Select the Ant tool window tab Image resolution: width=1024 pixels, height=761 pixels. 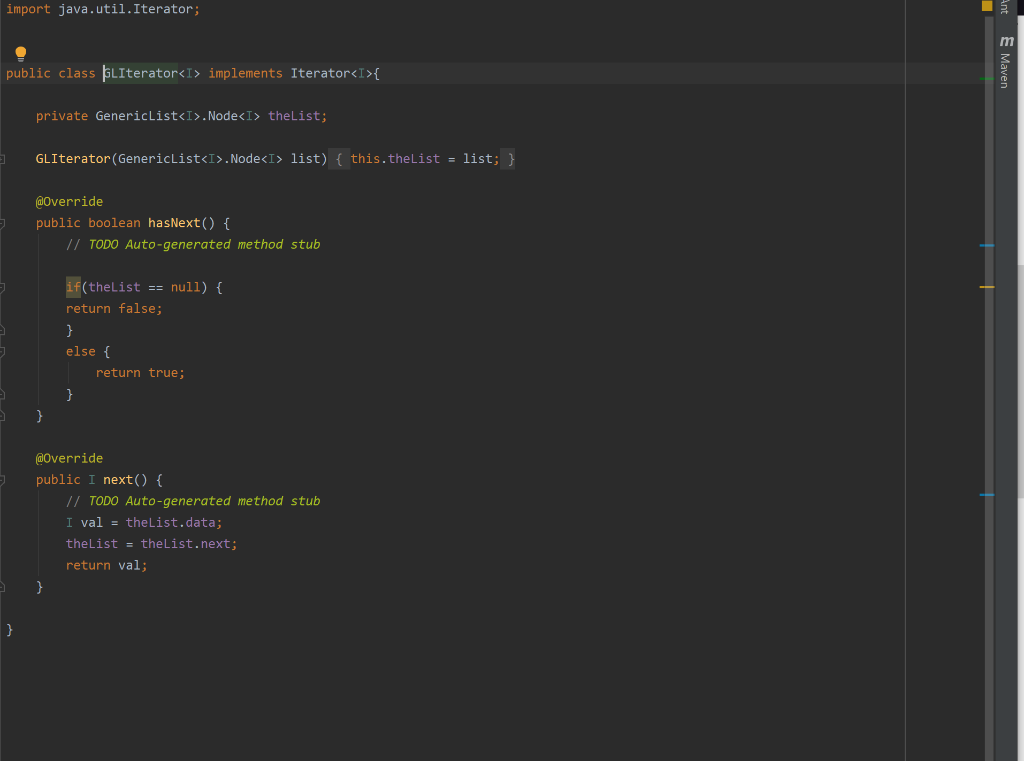1004,8
